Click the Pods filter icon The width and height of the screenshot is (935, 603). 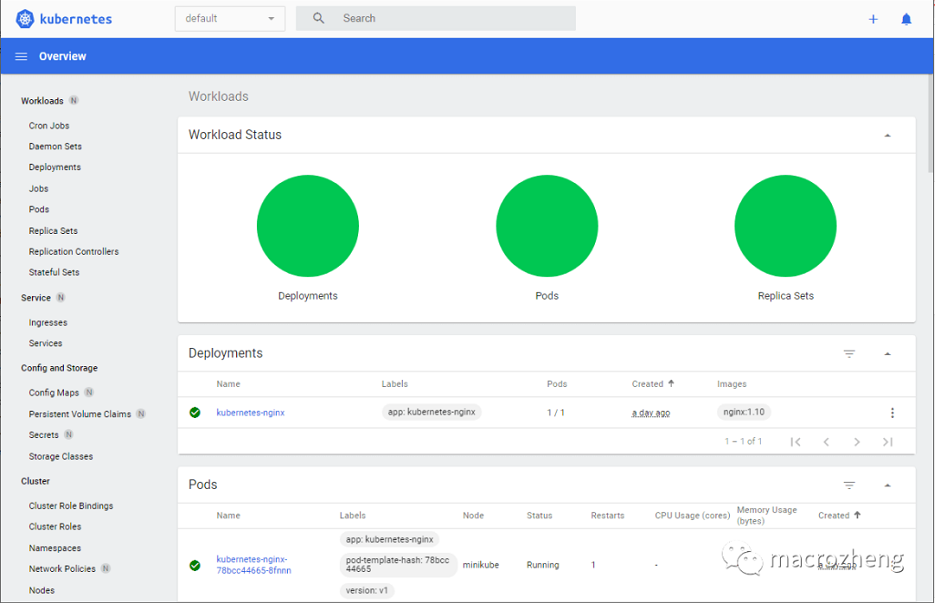click(849, 485)
